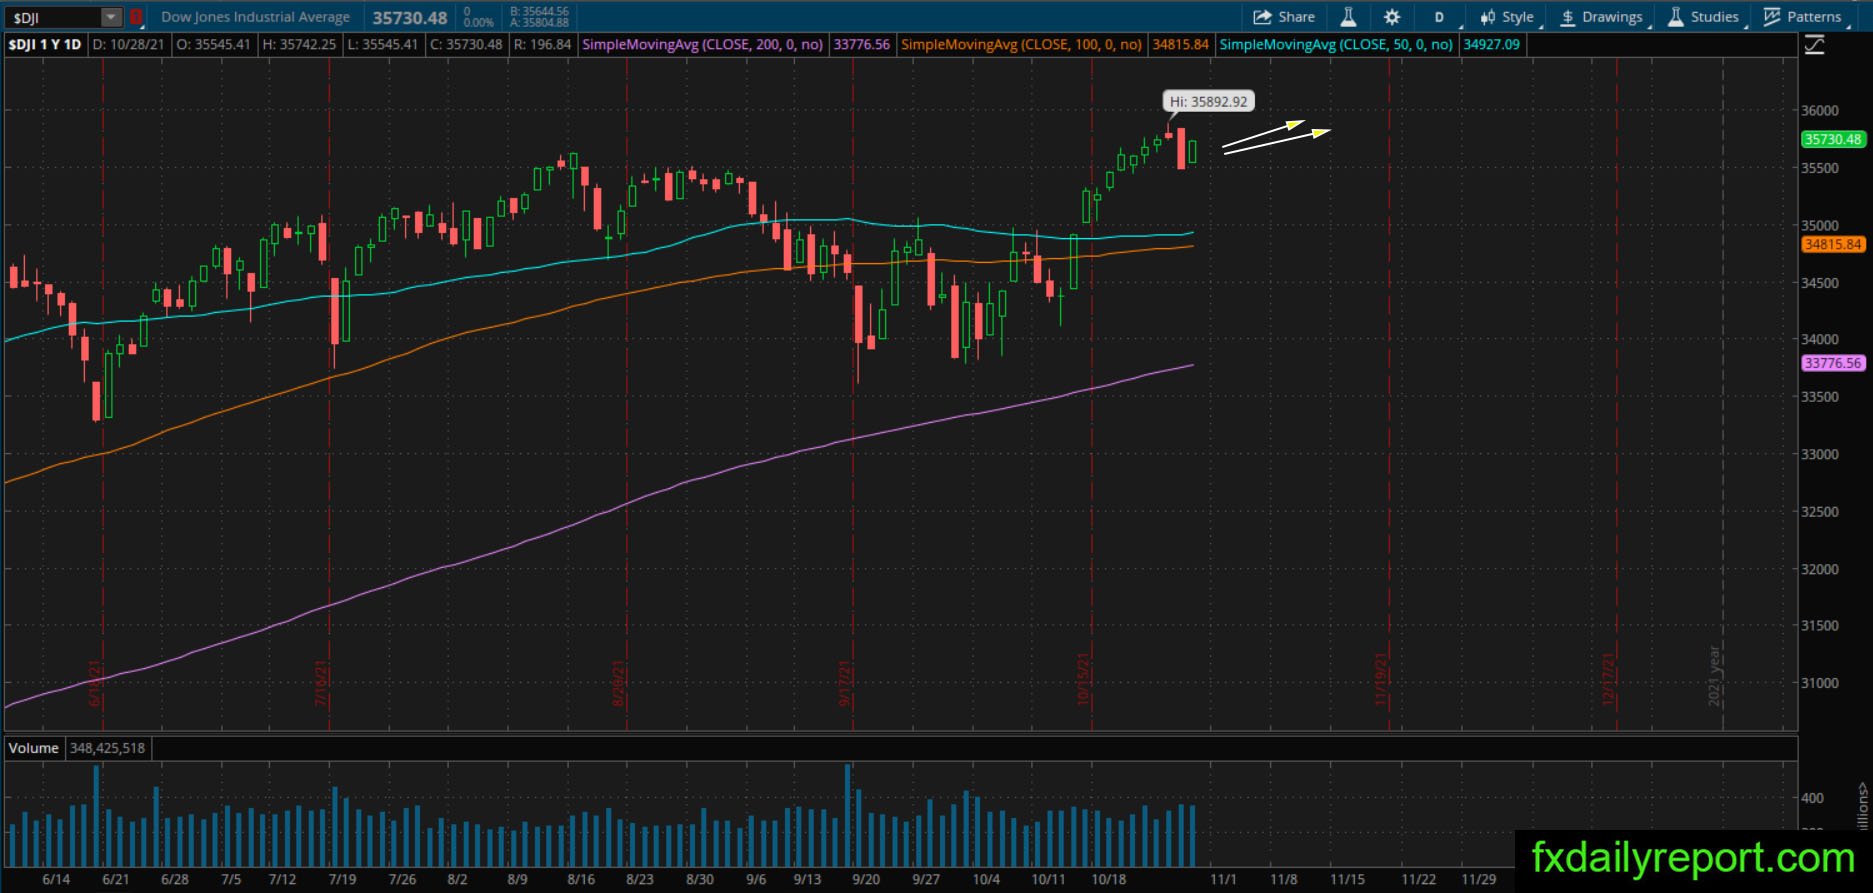This screenshot has width=1873, height=893.
Task: Click the 100 SMA value 34815.84 in header
Action: 1181,45
